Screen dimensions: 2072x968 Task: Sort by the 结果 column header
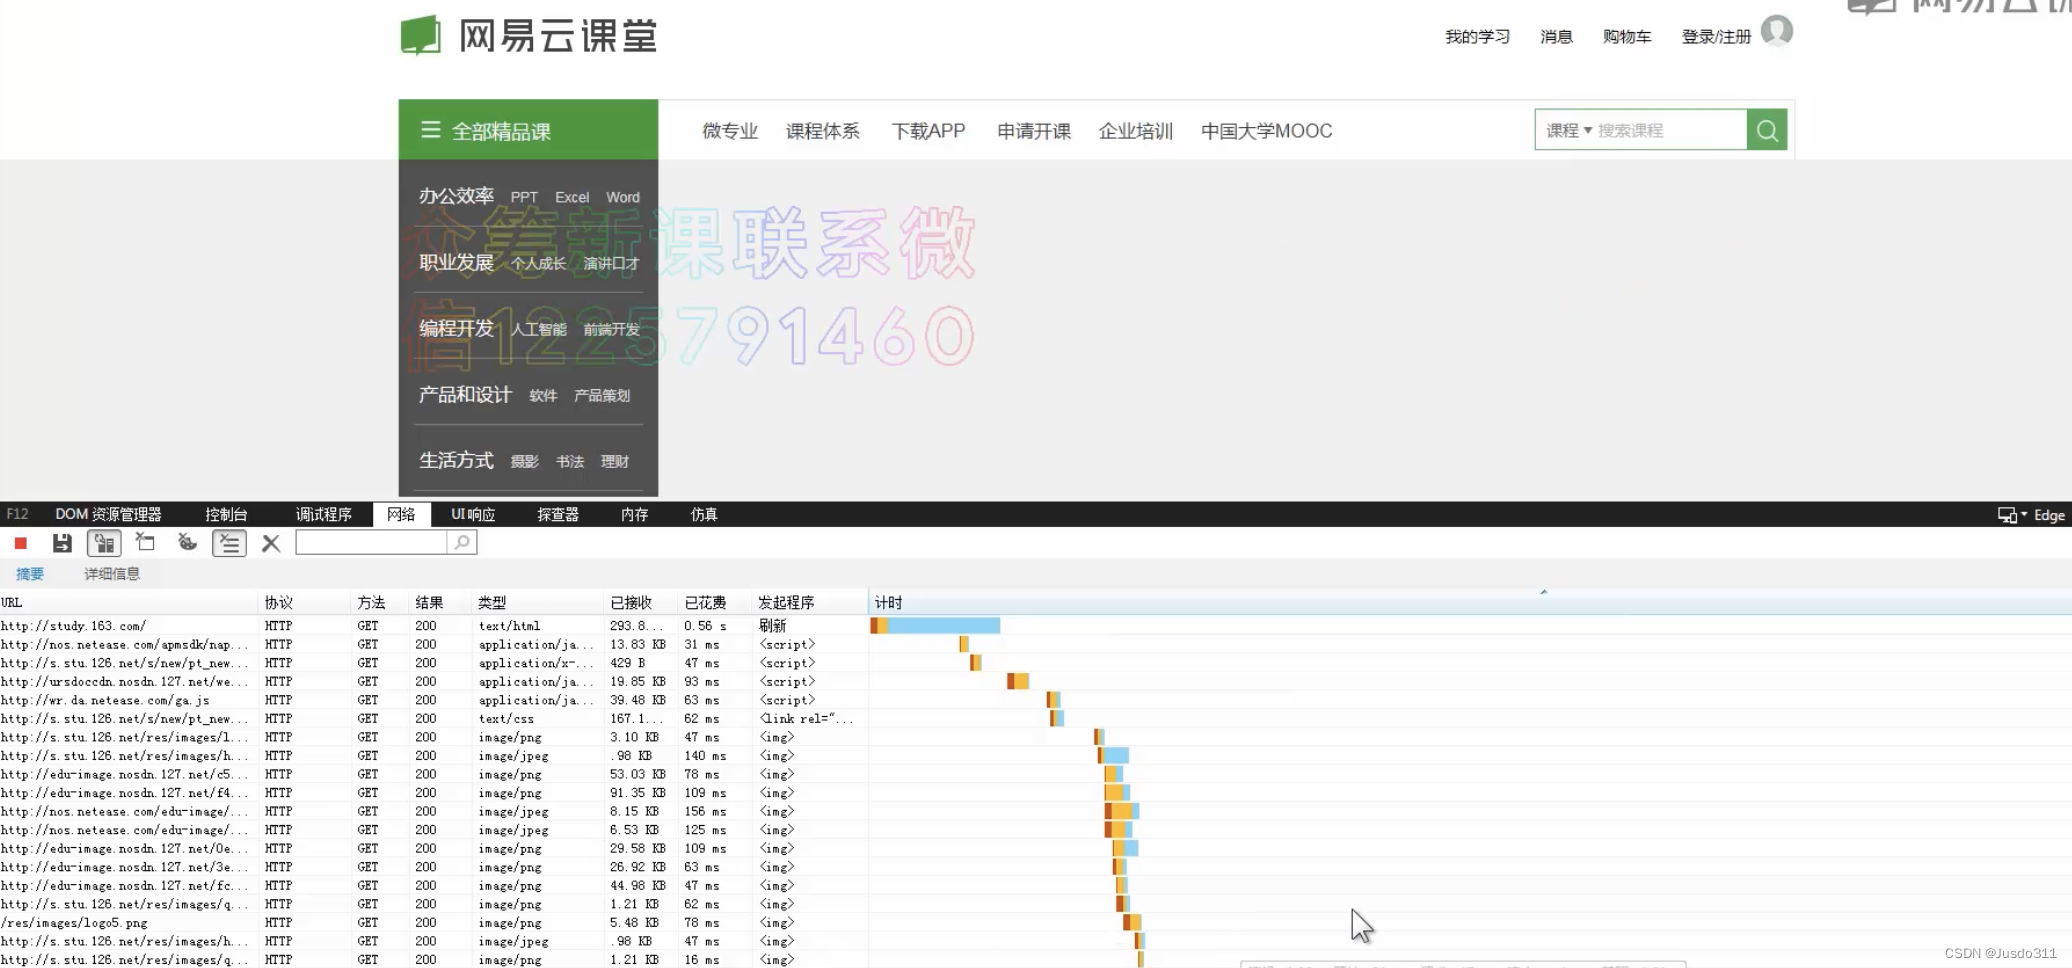coord(441,602)
